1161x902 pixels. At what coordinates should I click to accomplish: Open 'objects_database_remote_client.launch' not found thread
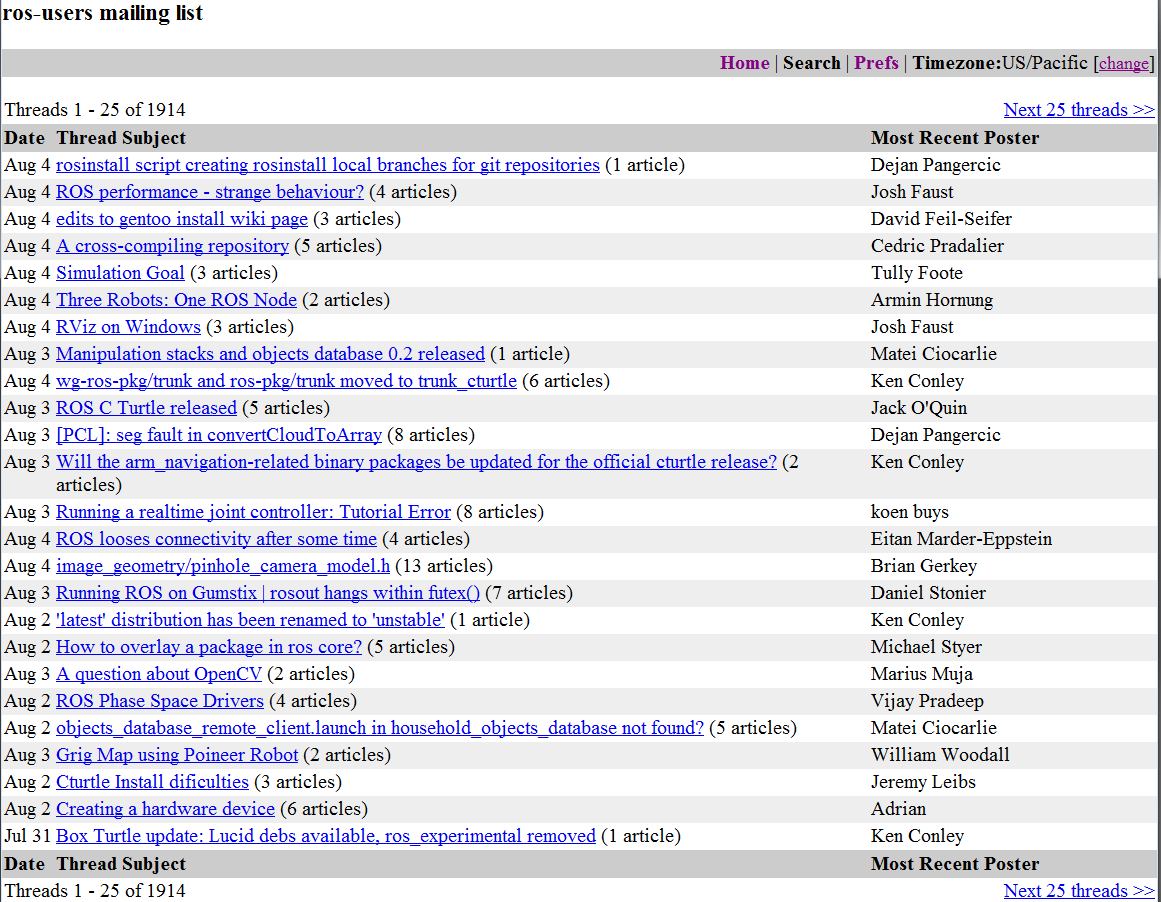379,728
